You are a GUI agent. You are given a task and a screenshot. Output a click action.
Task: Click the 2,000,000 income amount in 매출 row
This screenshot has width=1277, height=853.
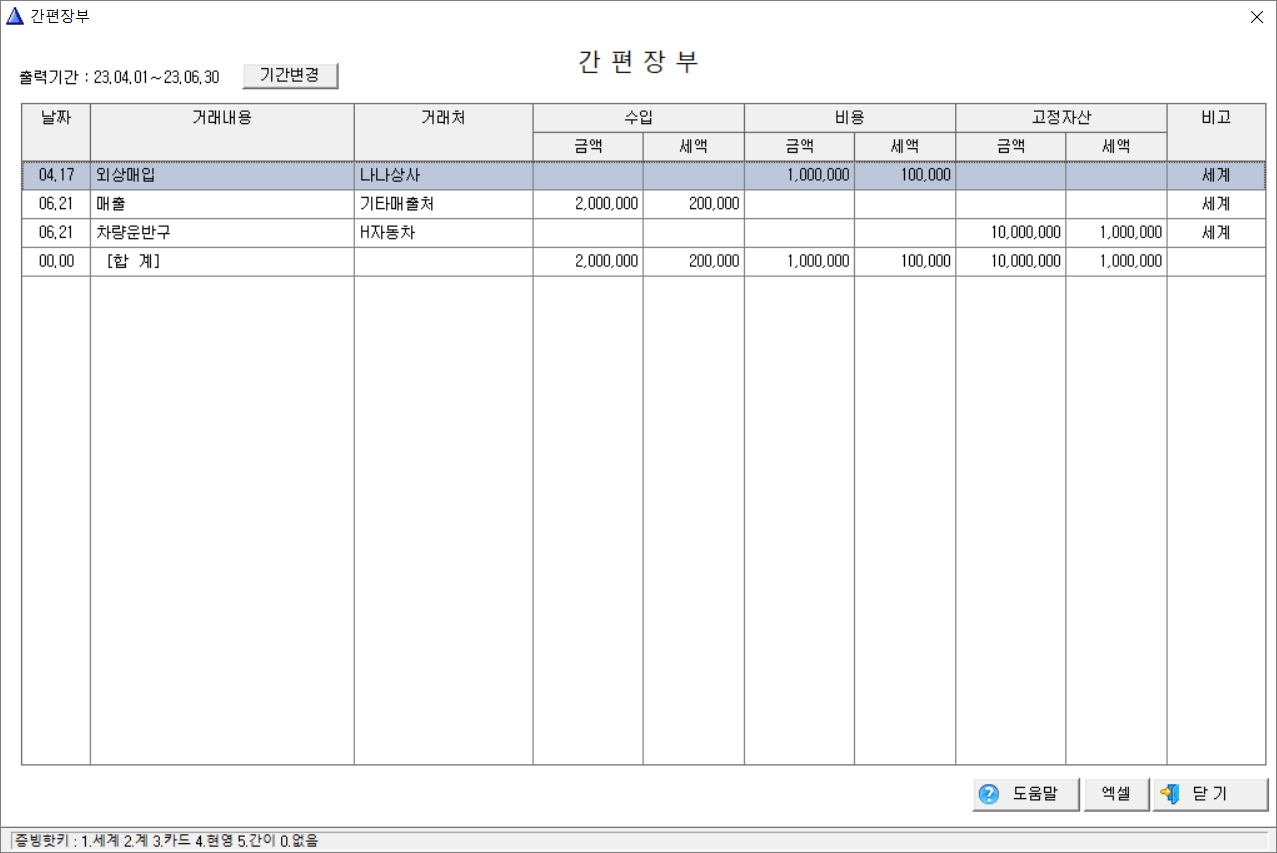(x=588, y=204)
